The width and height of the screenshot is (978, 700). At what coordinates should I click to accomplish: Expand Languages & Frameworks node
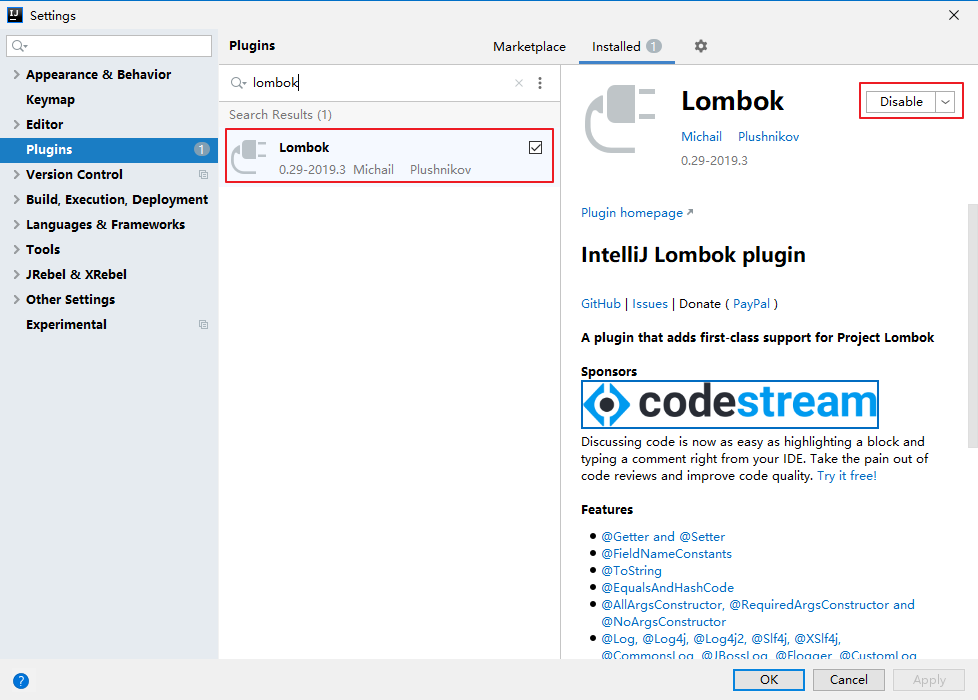pyautogui.click(x=16, y=225)
